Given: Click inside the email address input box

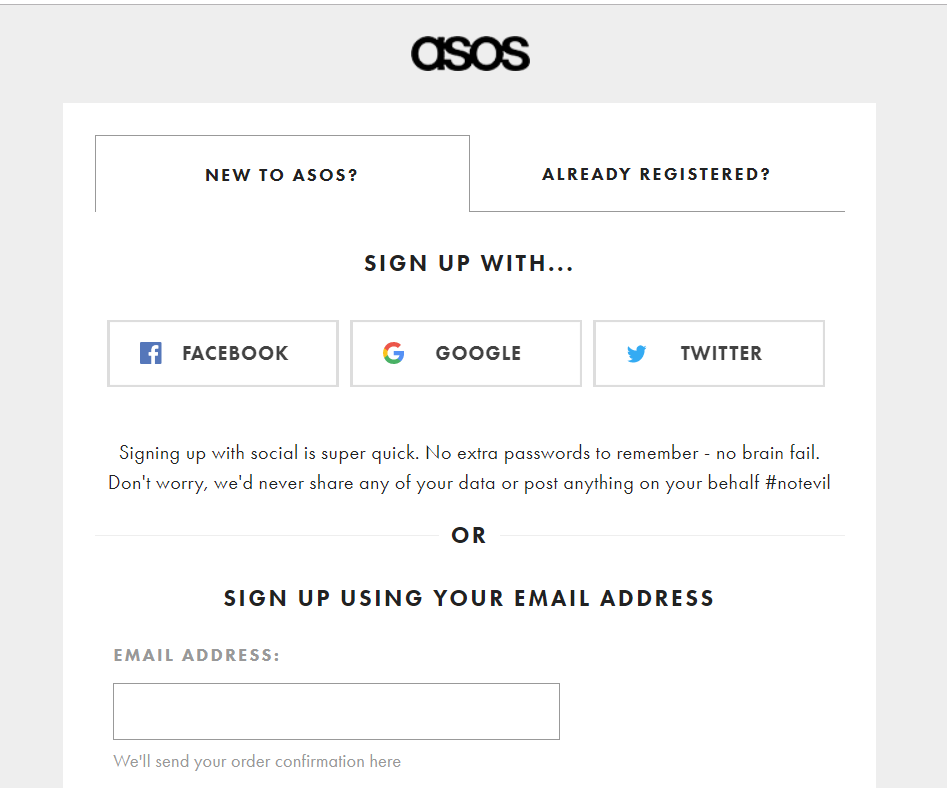Looking at the screenshot, I should 335,711.
